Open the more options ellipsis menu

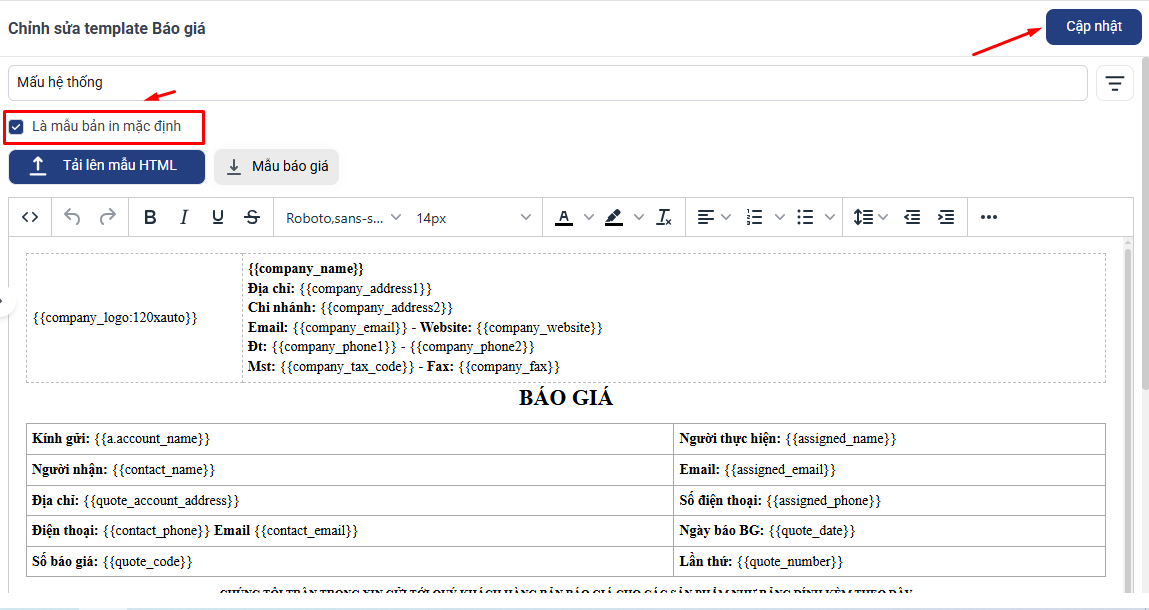pyautogui.click(x=989, y=217)
